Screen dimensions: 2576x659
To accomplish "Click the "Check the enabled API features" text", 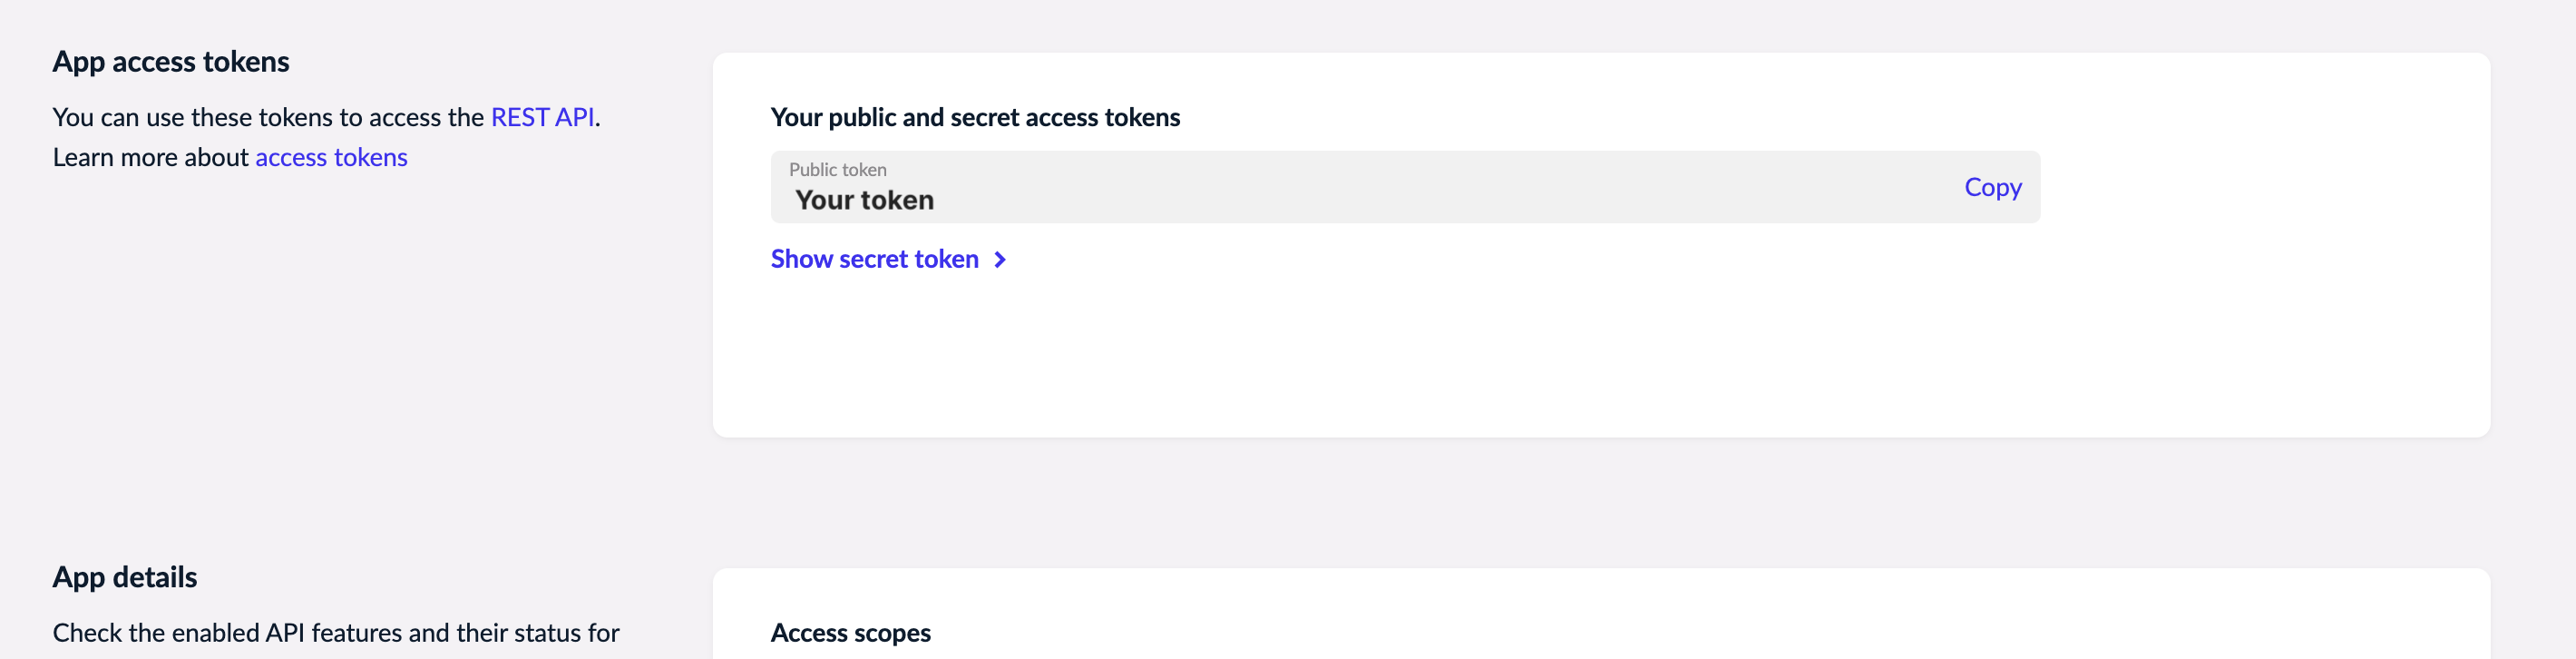I will click(336, 633).
